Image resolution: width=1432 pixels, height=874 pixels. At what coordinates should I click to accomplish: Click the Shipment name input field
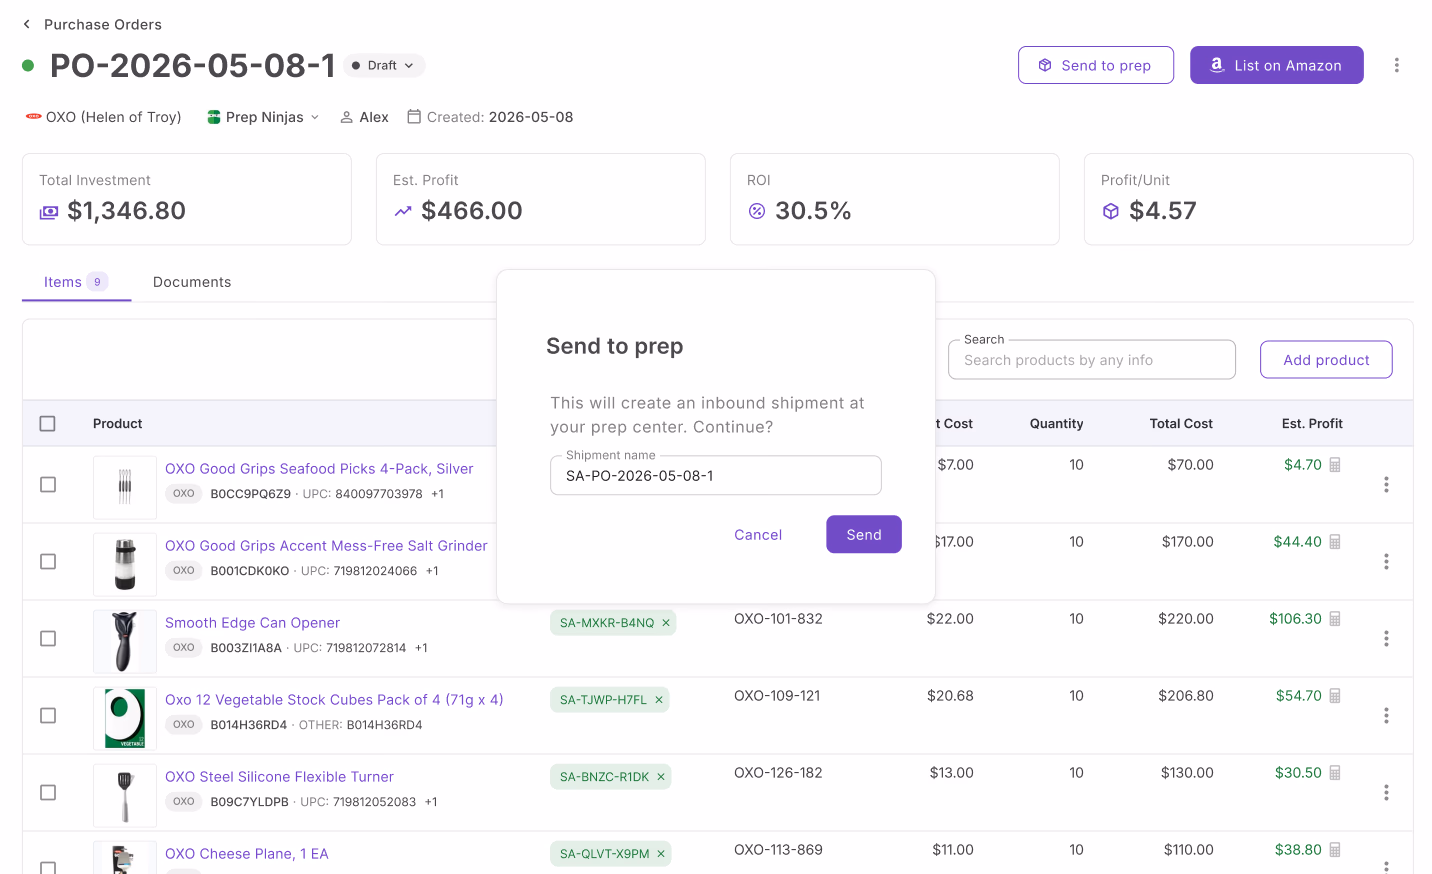coord(716,476)
